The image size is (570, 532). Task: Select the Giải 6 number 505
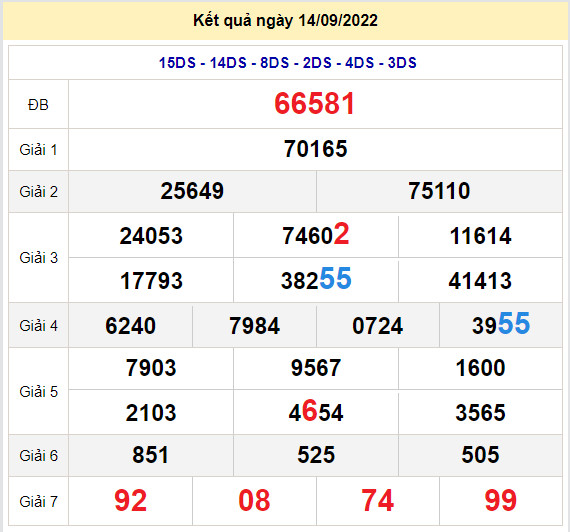coord(480,455)
